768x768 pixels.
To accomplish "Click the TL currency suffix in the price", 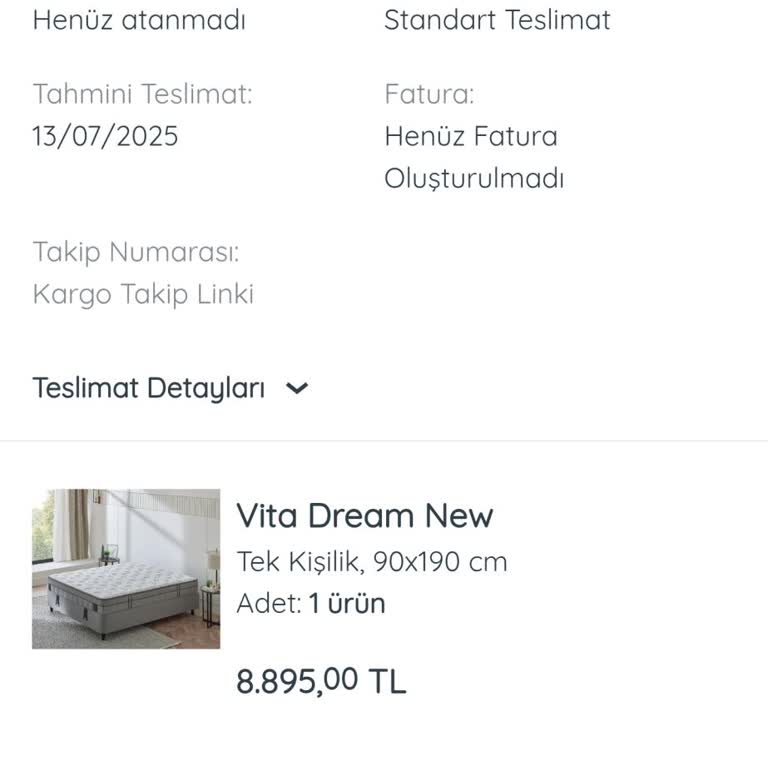I will tap(388, 682).
